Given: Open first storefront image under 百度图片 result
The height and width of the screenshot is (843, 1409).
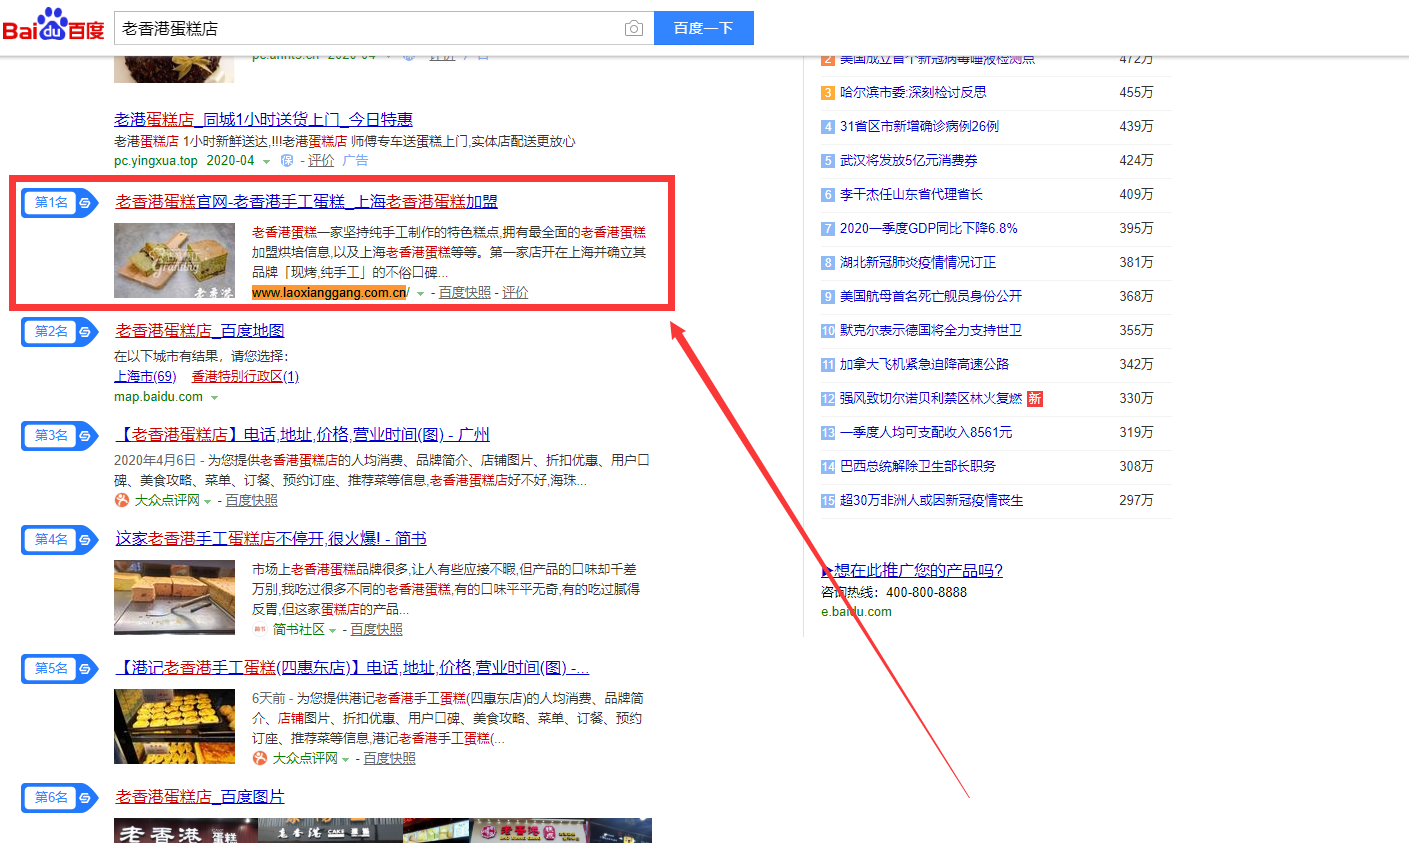Looking at the screenshot, I should point(185,831).
